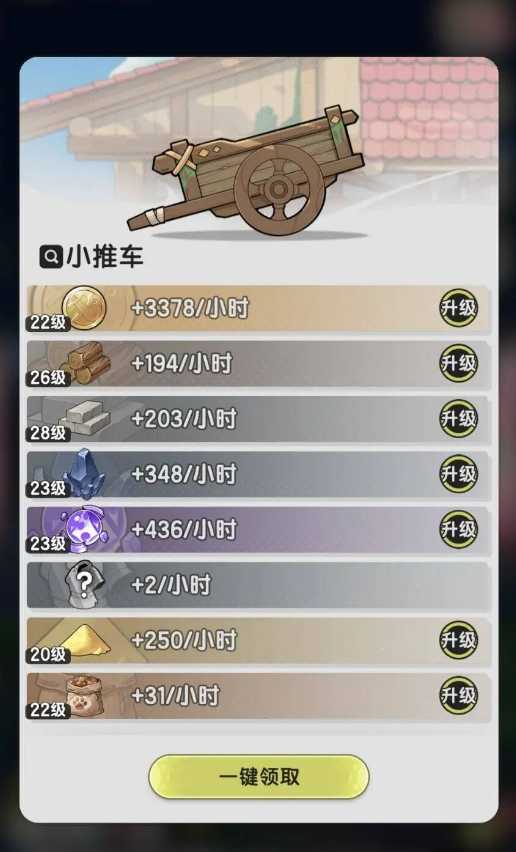Select the +2/小时 locked resource row
The height and width of the screenshot is (852, 516).
pos(259,585)
